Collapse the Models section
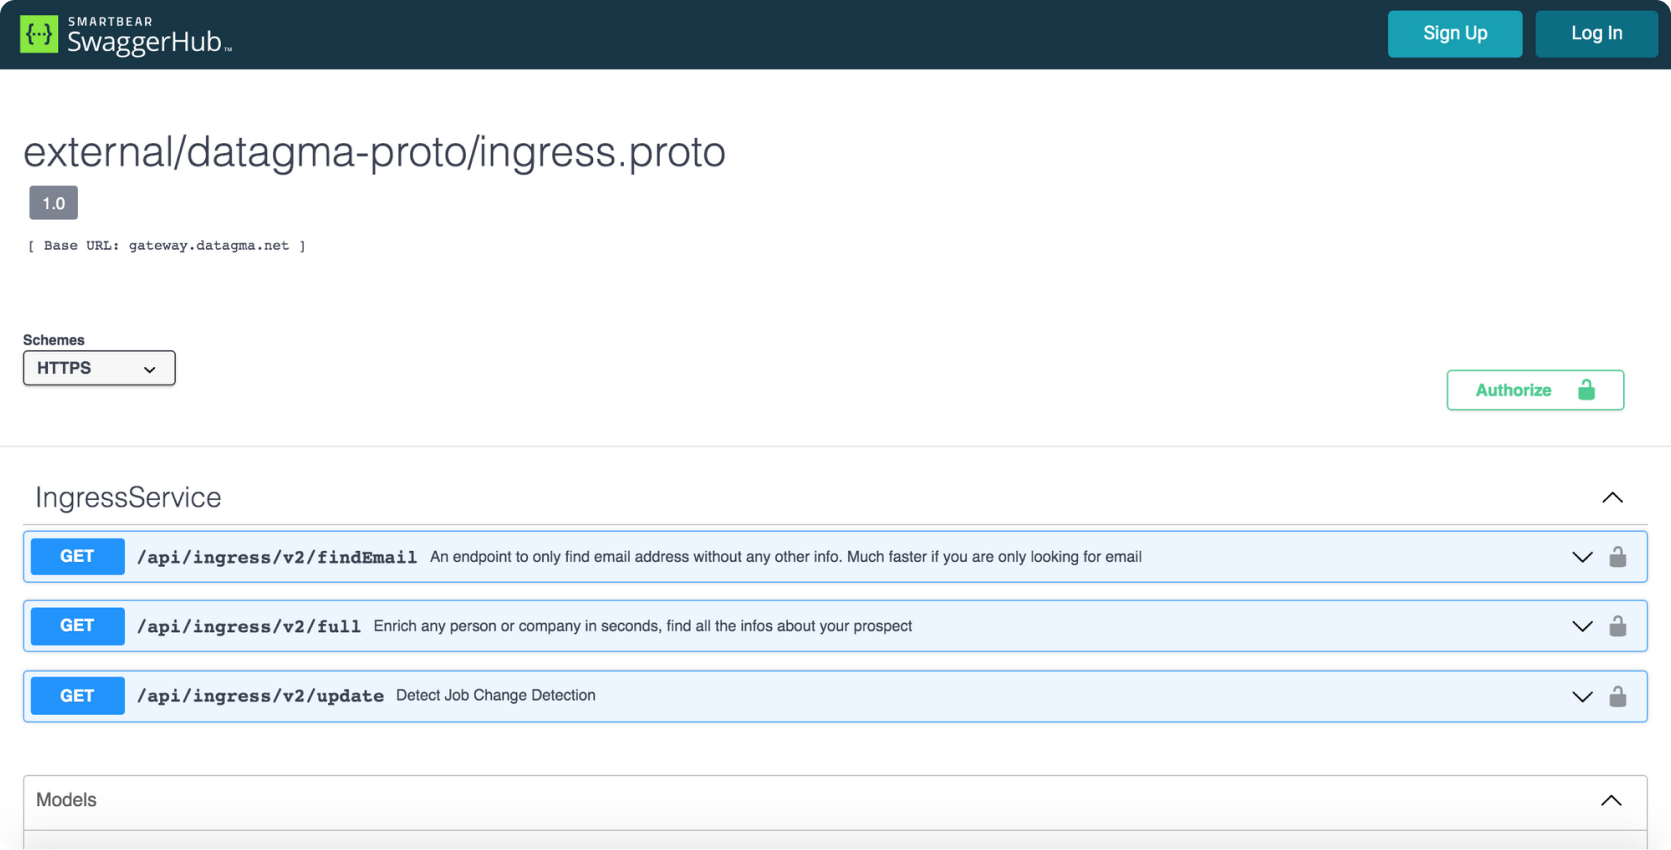The width and height of the screenshot is (1671, 850). pos(1610,800)
